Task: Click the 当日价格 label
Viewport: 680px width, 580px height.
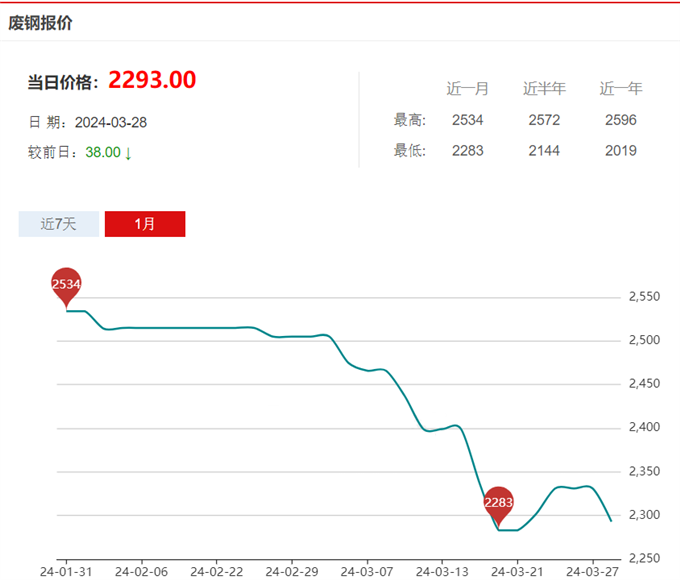Action: pos(63,82)
